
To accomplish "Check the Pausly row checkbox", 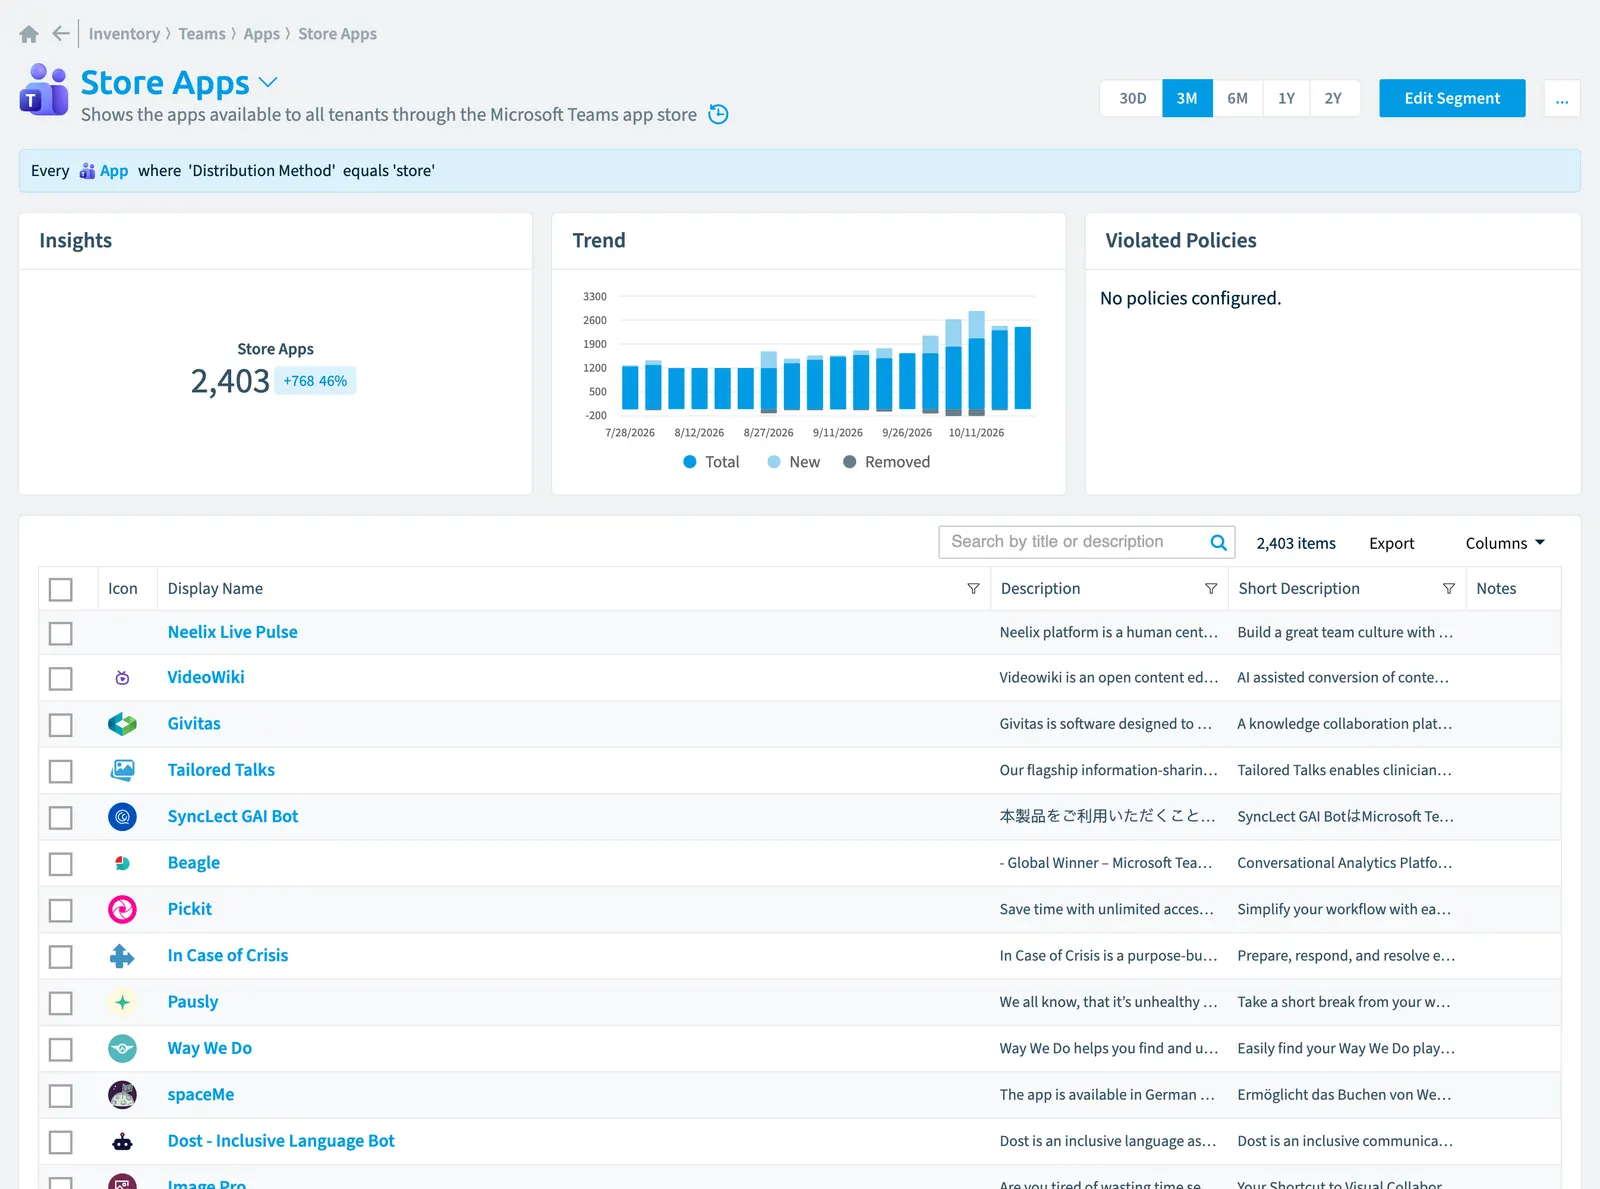I will pyautogui.click(x=61, y=1003).
